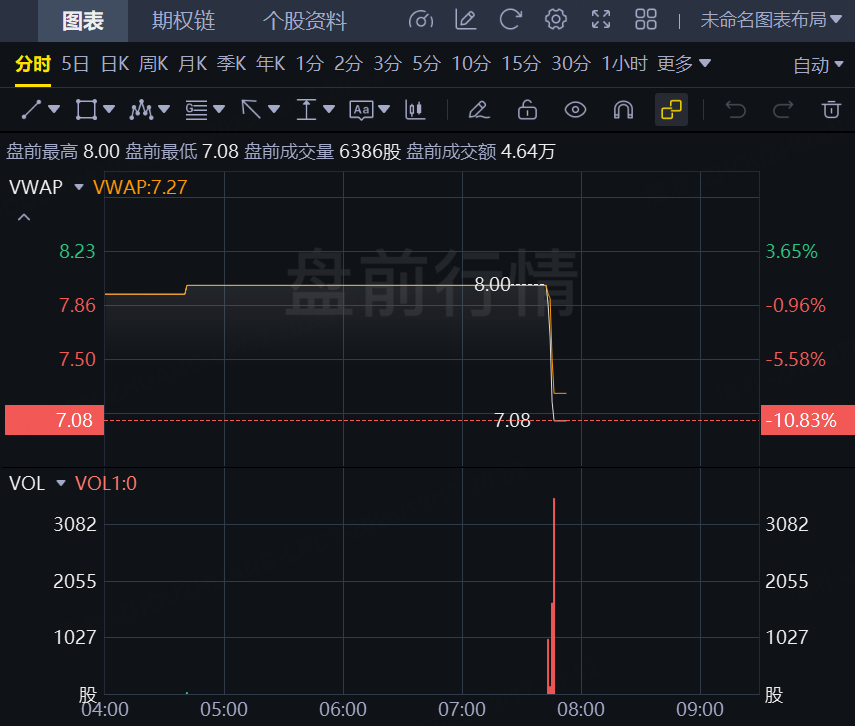
Task: Toggle the magnet snap mode
Action: click(623, 110)
